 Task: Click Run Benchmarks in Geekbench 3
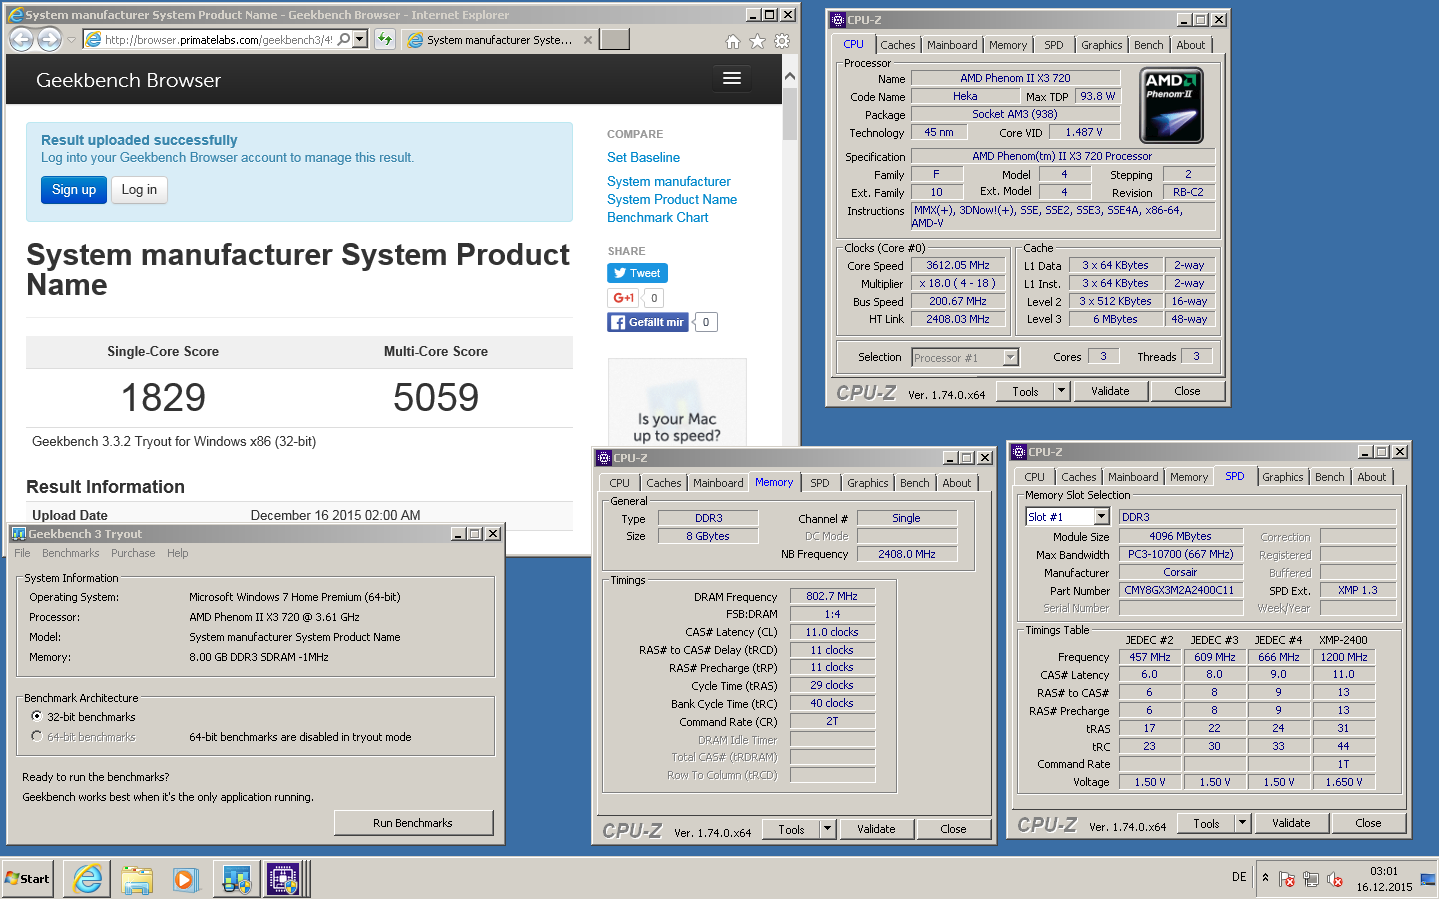click(x=413, y=822)
